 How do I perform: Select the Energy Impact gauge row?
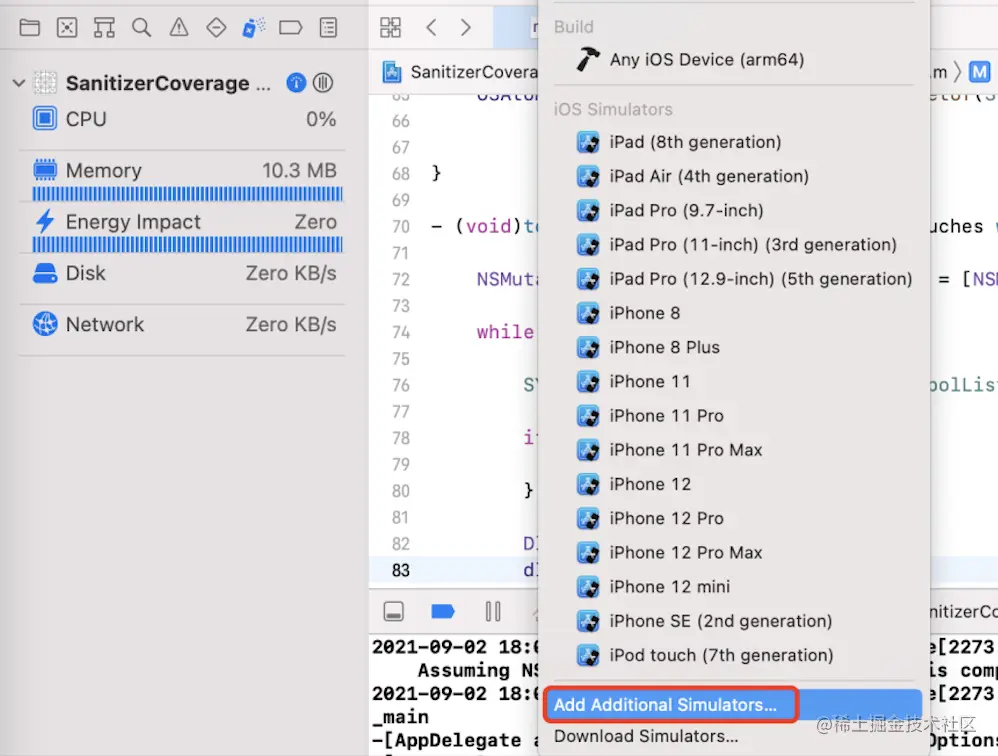[184, 230]
